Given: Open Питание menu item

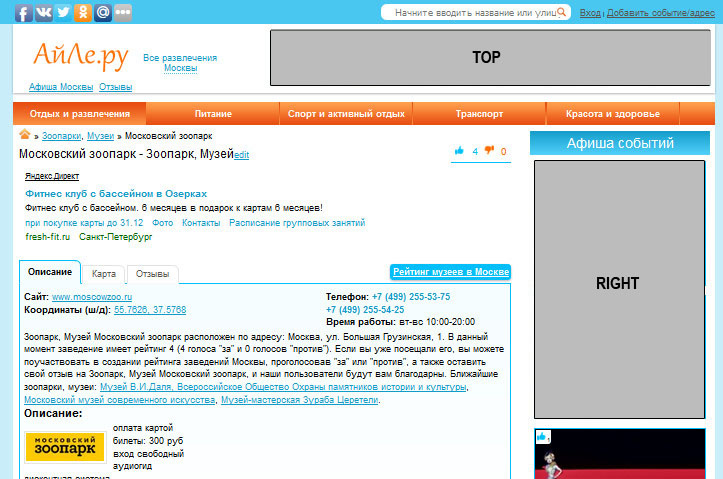Looking at the screenshot, I should click(x=213, y=114).
